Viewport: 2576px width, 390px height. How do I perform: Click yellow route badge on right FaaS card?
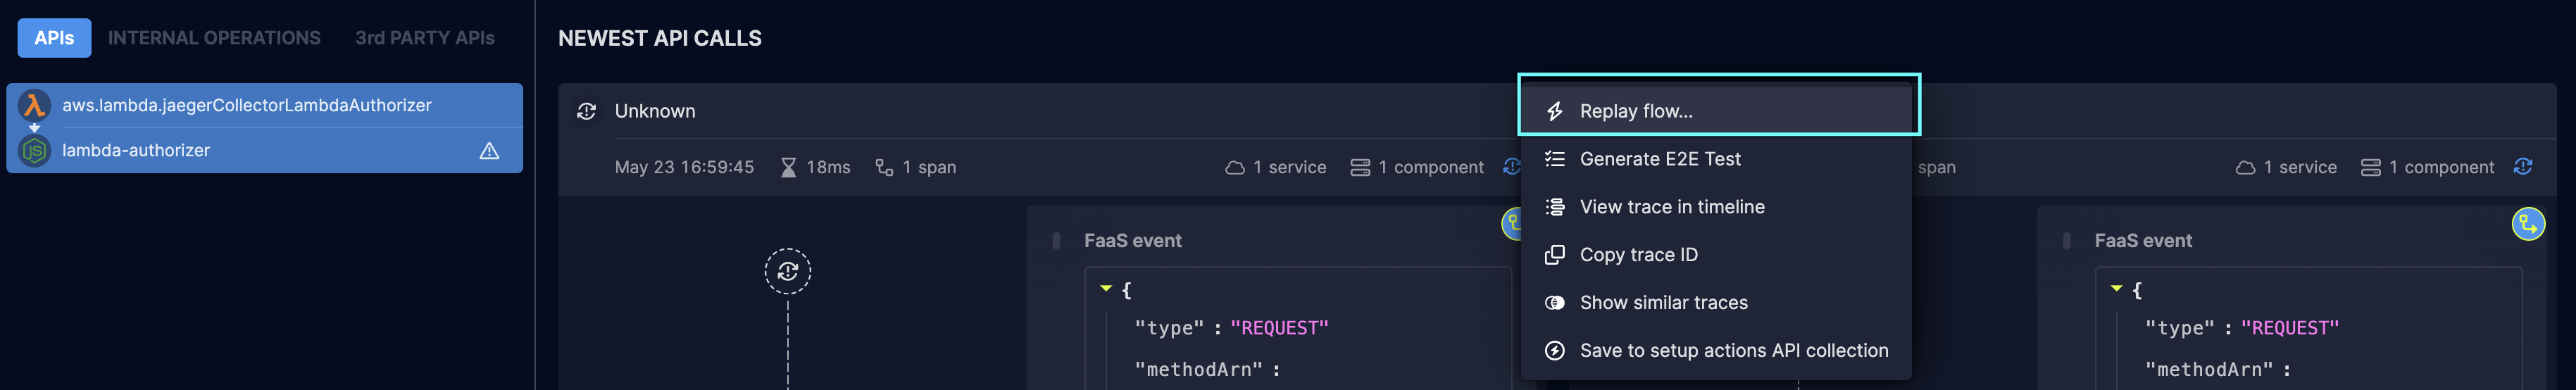pos(2528,224)
